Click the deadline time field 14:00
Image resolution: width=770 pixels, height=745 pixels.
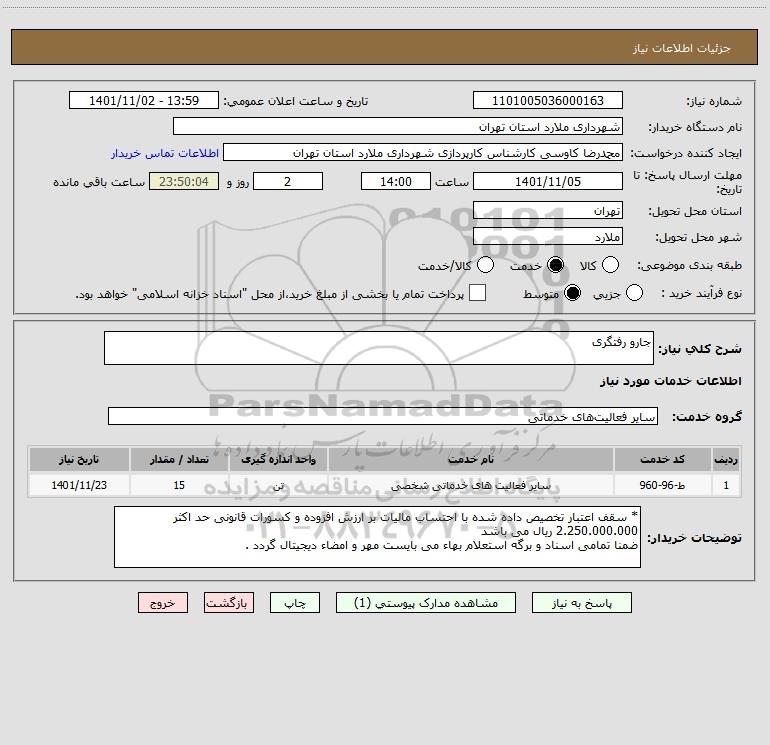(x=396, y=181)
